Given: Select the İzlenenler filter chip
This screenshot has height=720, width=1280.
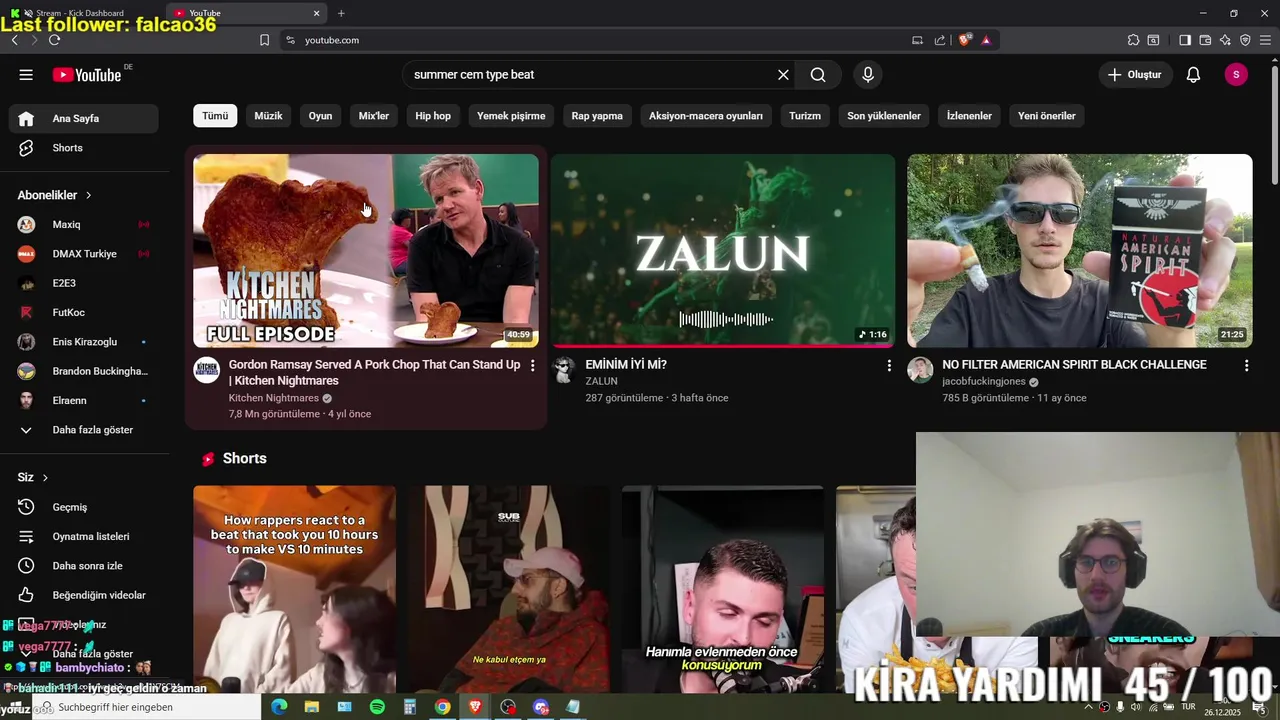Looking at the screenshot, I should pyautogui.click(x=969, y=116).
